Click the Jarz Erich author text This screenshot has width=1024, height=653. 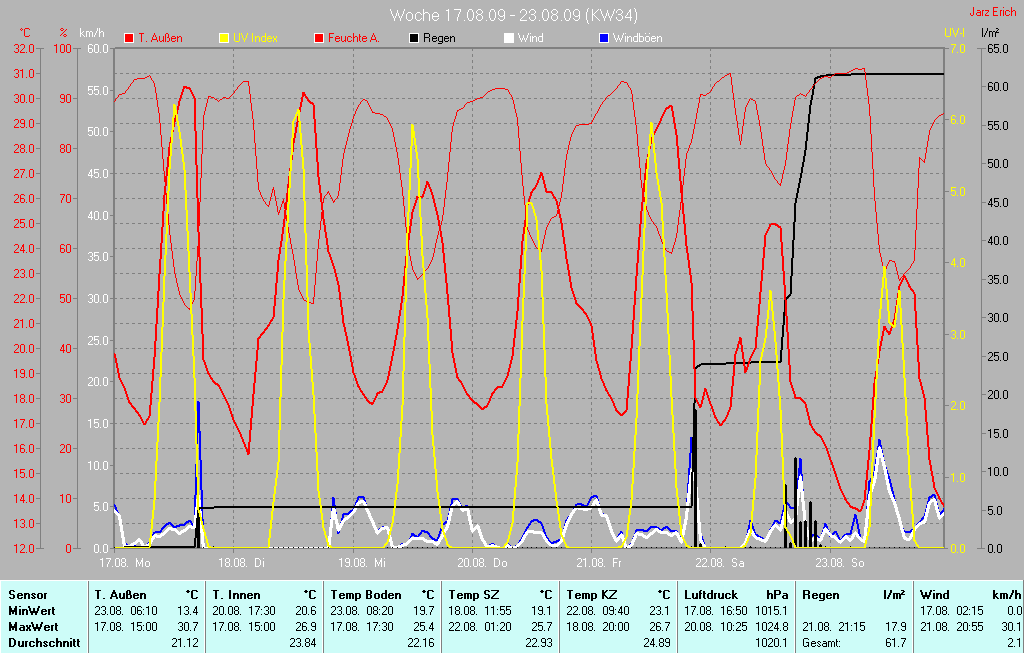point(993,12)
